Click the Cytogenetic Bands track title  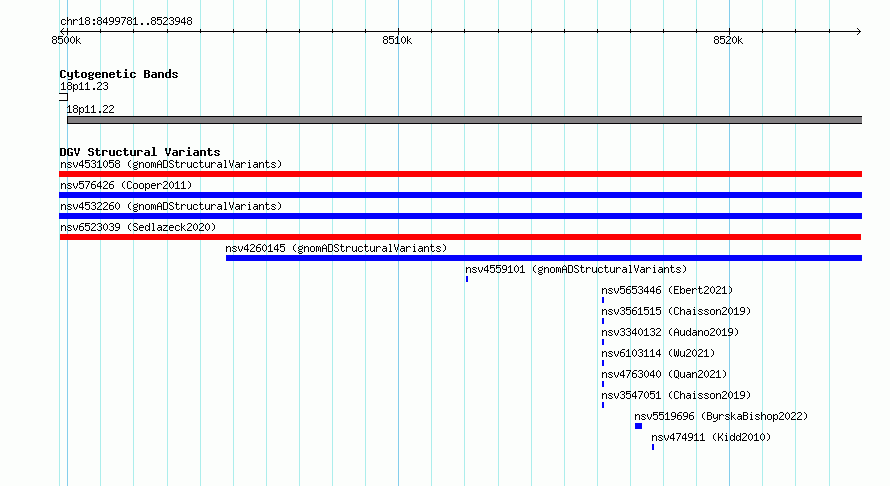click(x=119, y=74)
